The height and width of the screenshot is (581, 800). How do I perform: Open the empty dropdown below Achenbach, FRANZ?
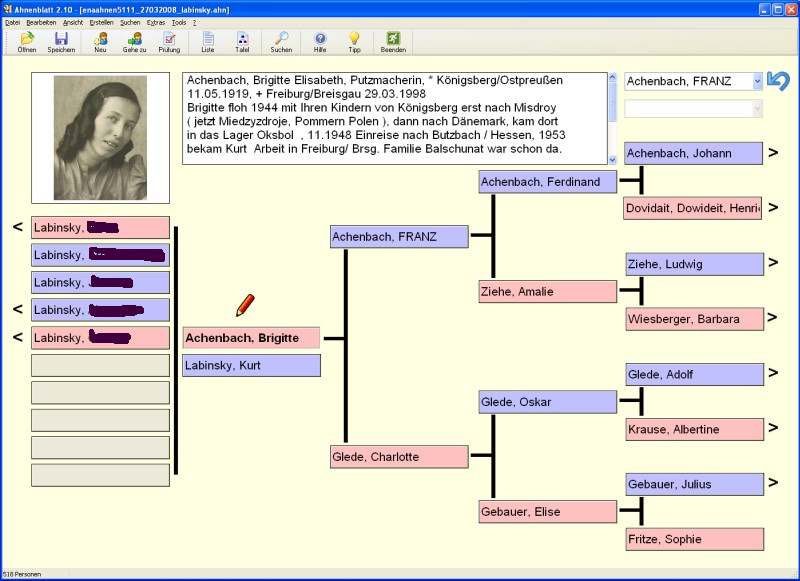tap(756, 108)
